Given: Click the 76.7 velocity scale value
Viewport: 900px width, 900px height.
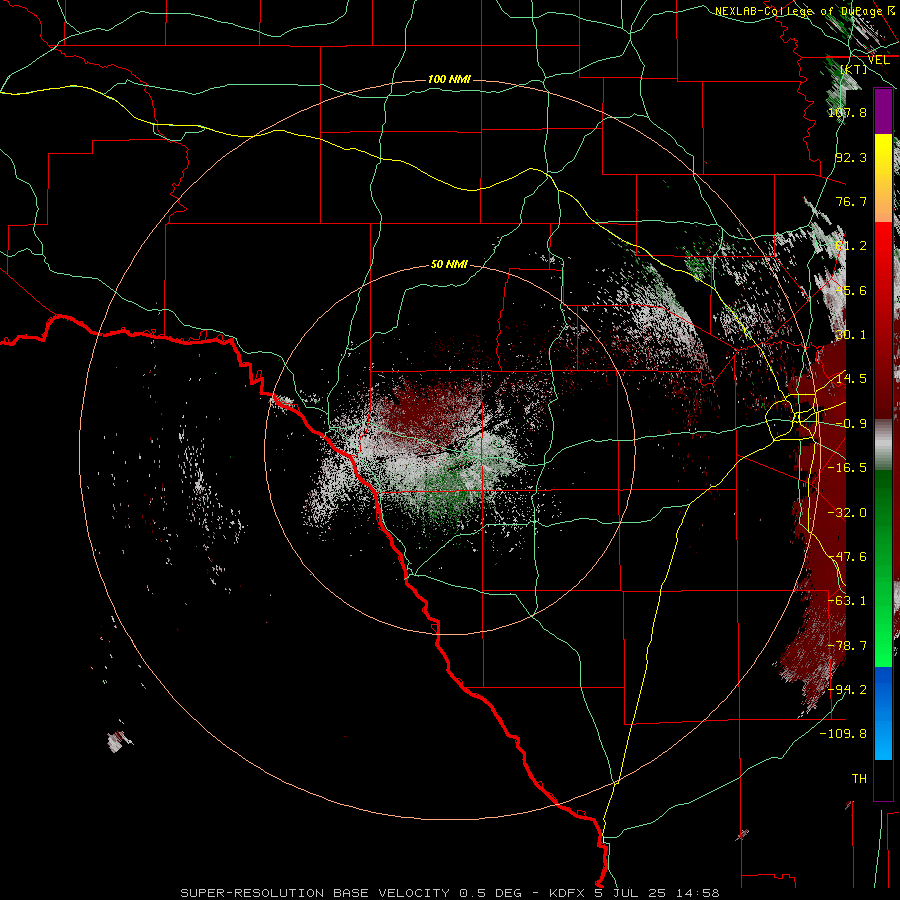Looking at the screenshot, I should tap(851, 201).
